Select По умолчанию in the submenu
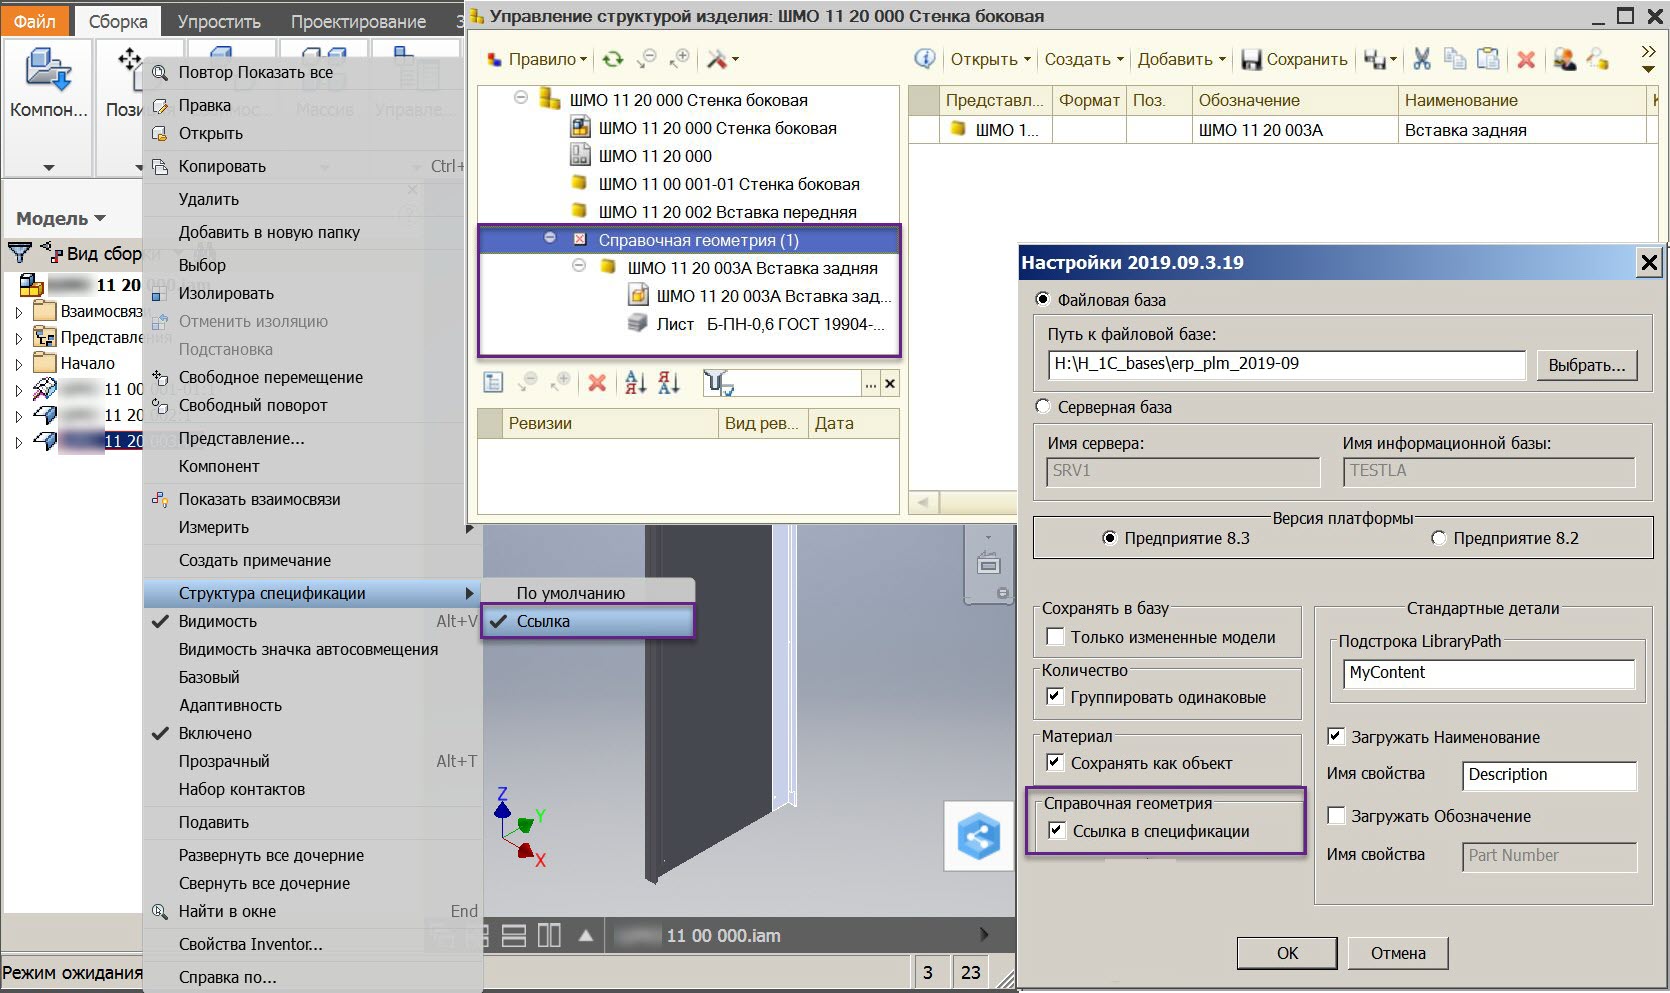The height and width of the screenshot is (993, 1670). tap(570, 593)
